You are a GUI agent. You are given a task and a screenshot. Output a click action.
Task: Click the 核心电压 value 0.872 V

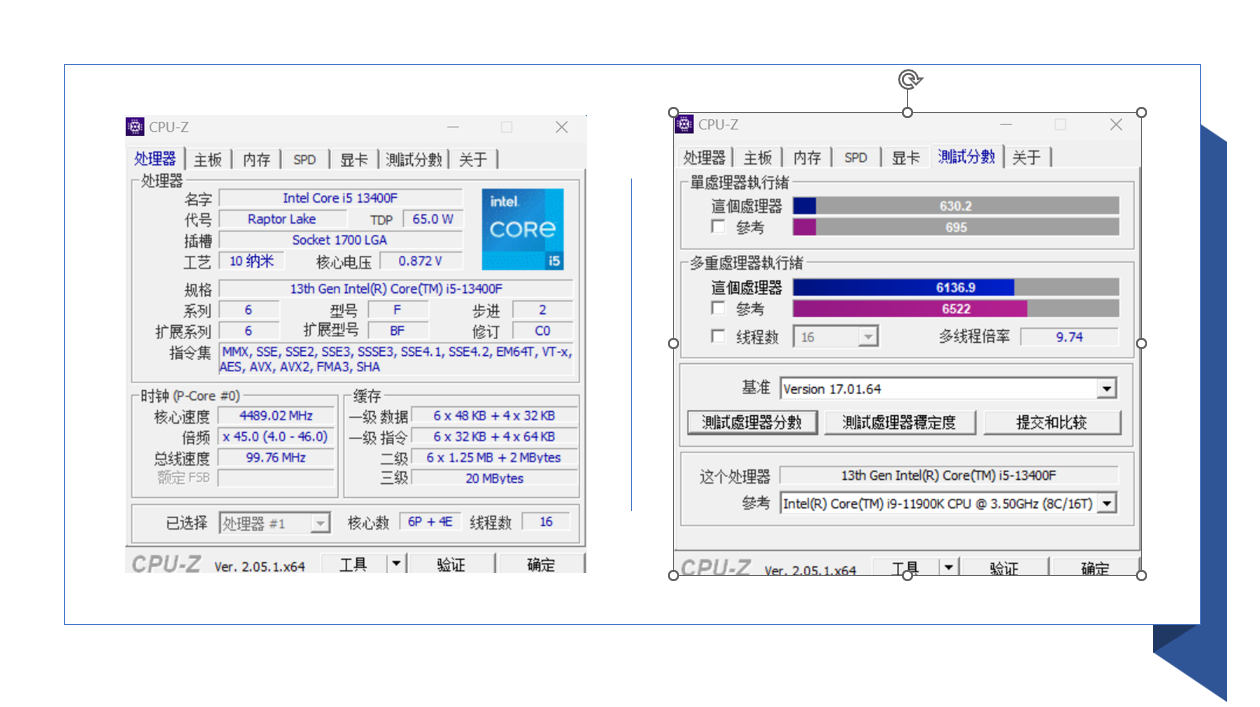click(x=420, y=261)
